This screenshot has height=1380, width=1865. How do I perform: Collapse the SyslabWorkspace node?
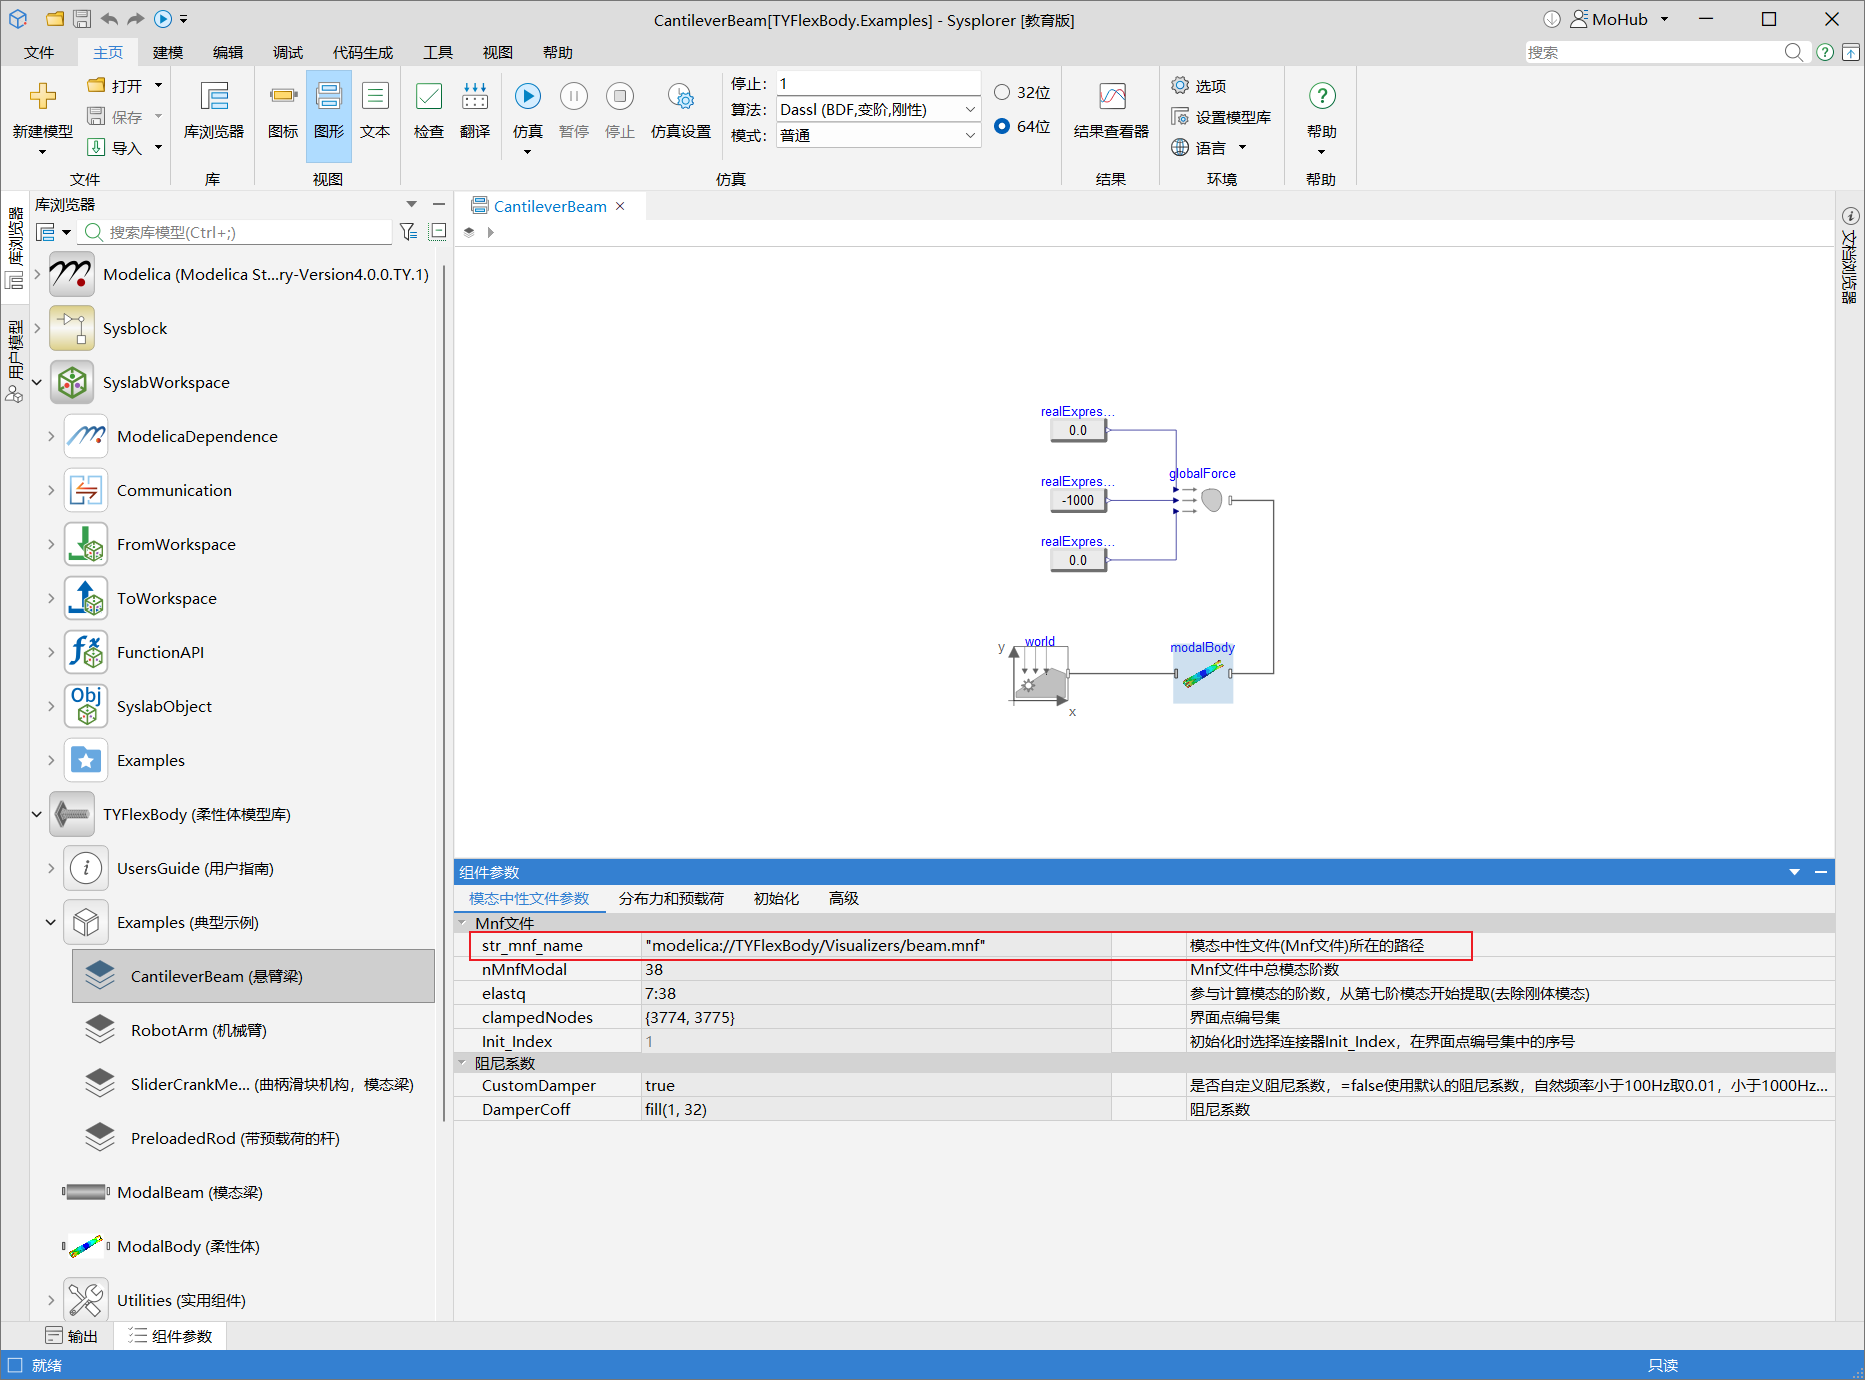(37, 382)
